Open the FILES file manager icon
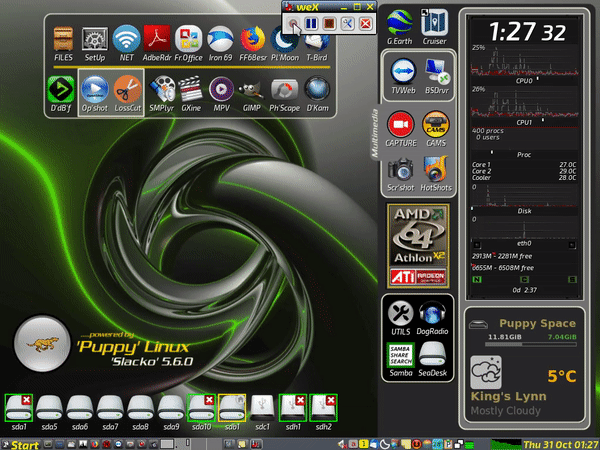600x450 pixels. coord(63,39)
